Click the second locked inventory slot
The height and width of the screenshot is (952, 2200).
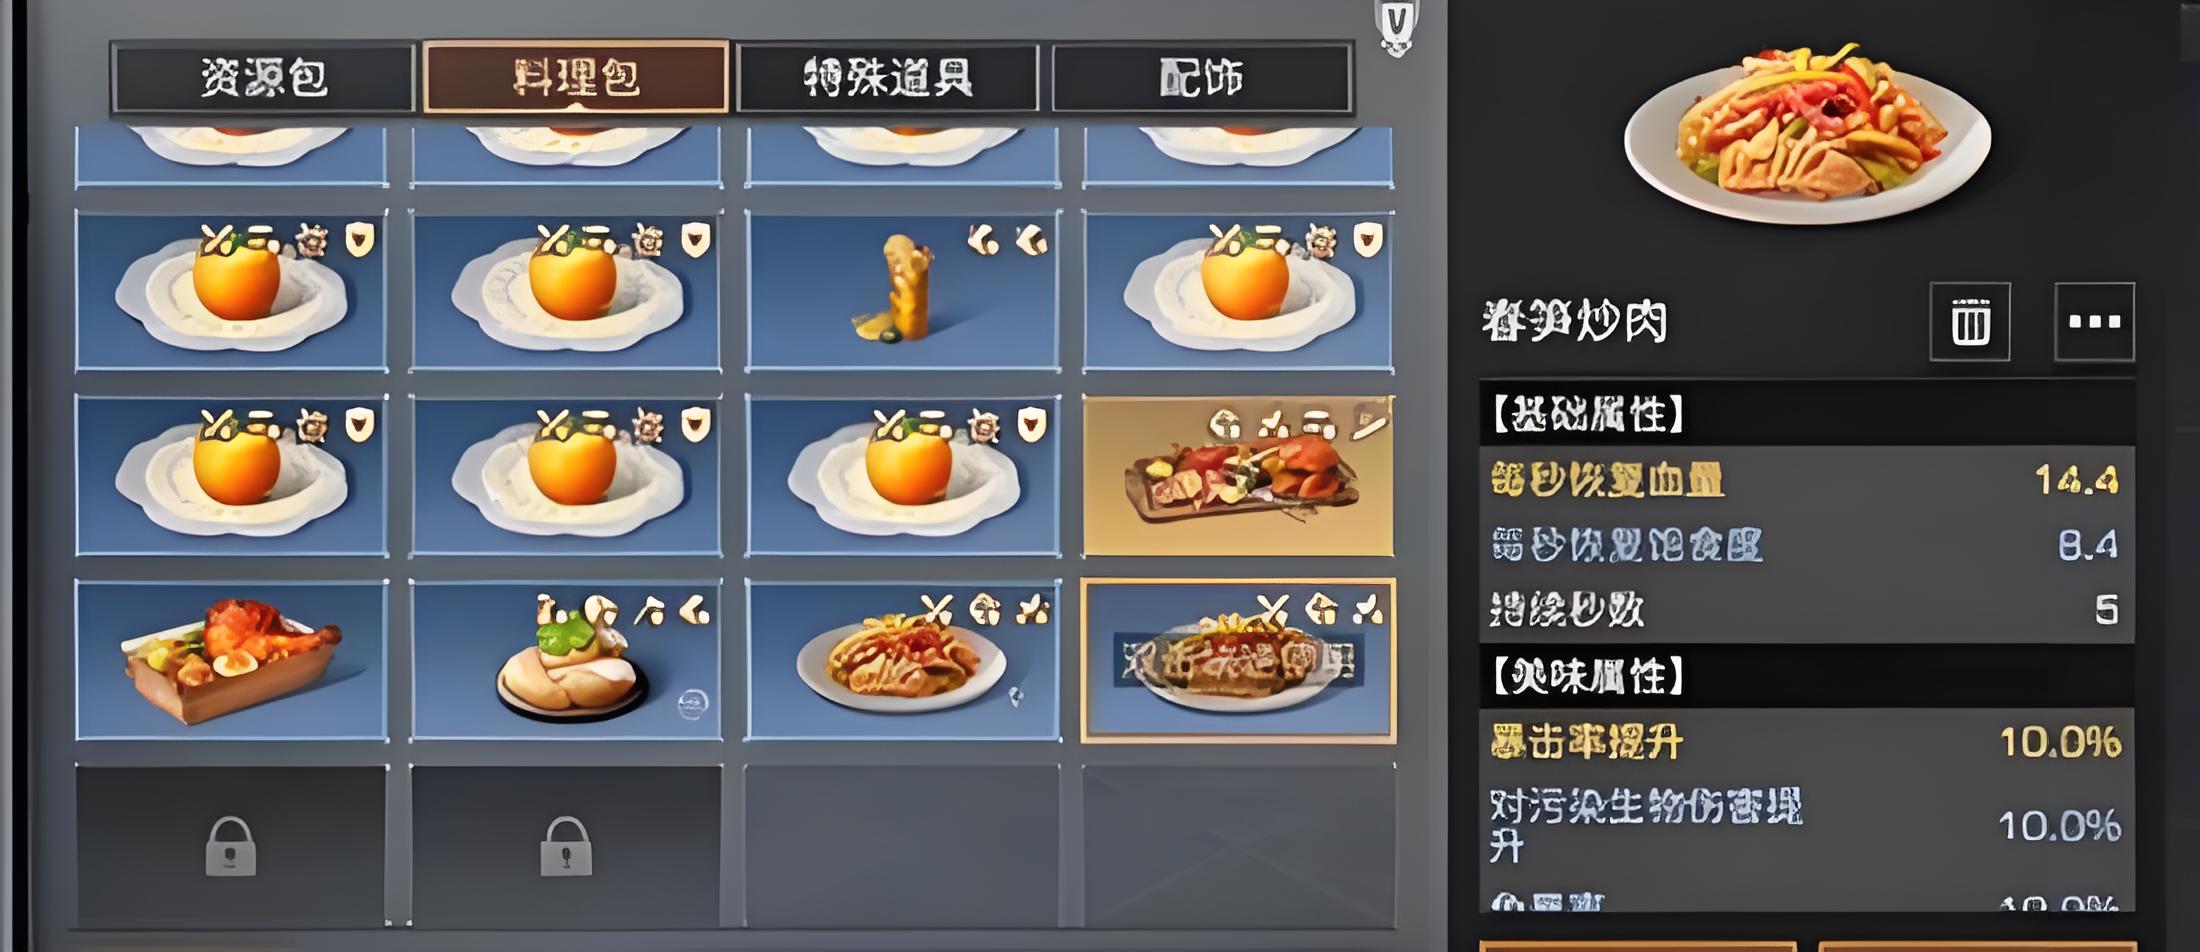[566, 846]
